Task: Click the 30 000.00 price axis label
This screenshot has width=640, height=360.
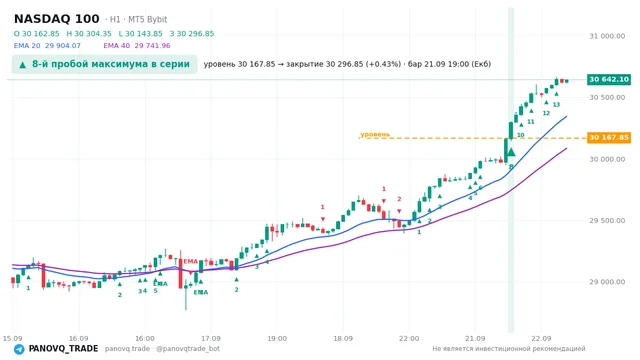Action: point(607,159)
